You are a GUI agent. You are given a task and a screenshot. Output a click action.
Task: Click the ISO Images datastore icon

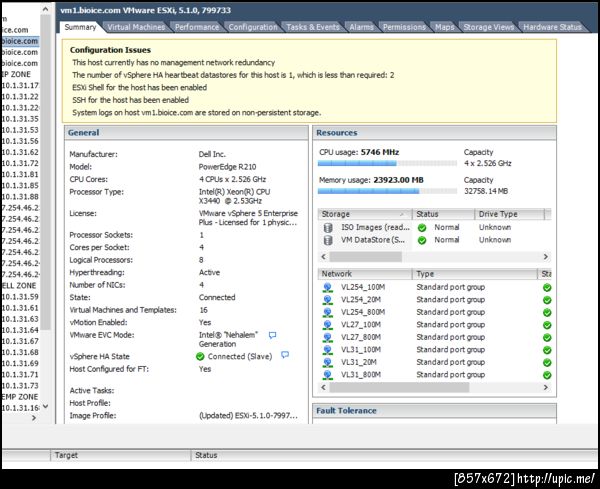[328, 228]
